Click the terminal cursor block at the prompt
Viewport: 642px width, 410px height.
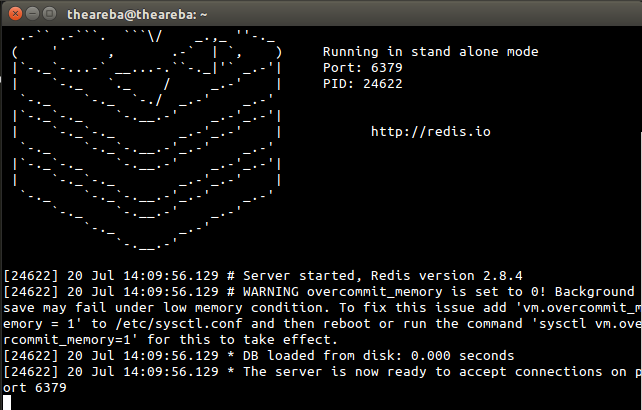[7, 403]
